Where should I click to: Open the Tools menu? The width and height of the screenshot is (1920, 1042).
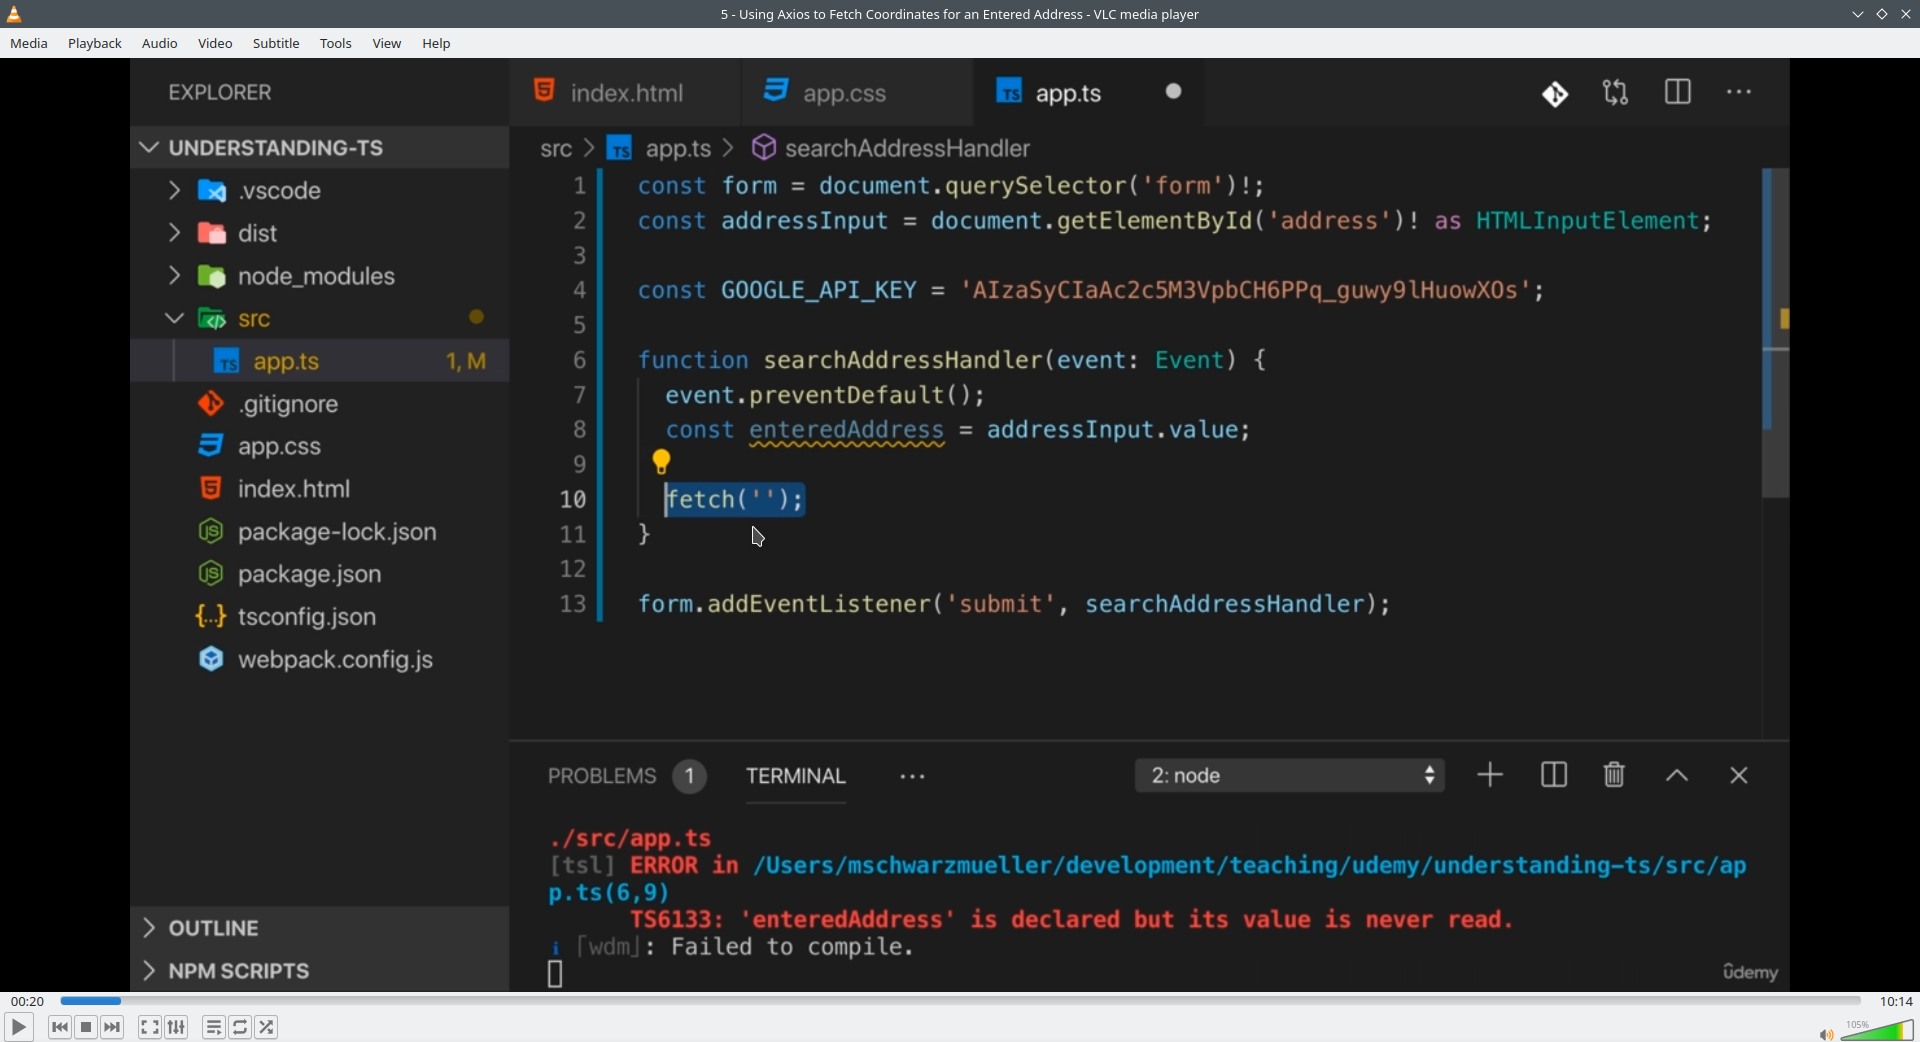pos(336,43)
